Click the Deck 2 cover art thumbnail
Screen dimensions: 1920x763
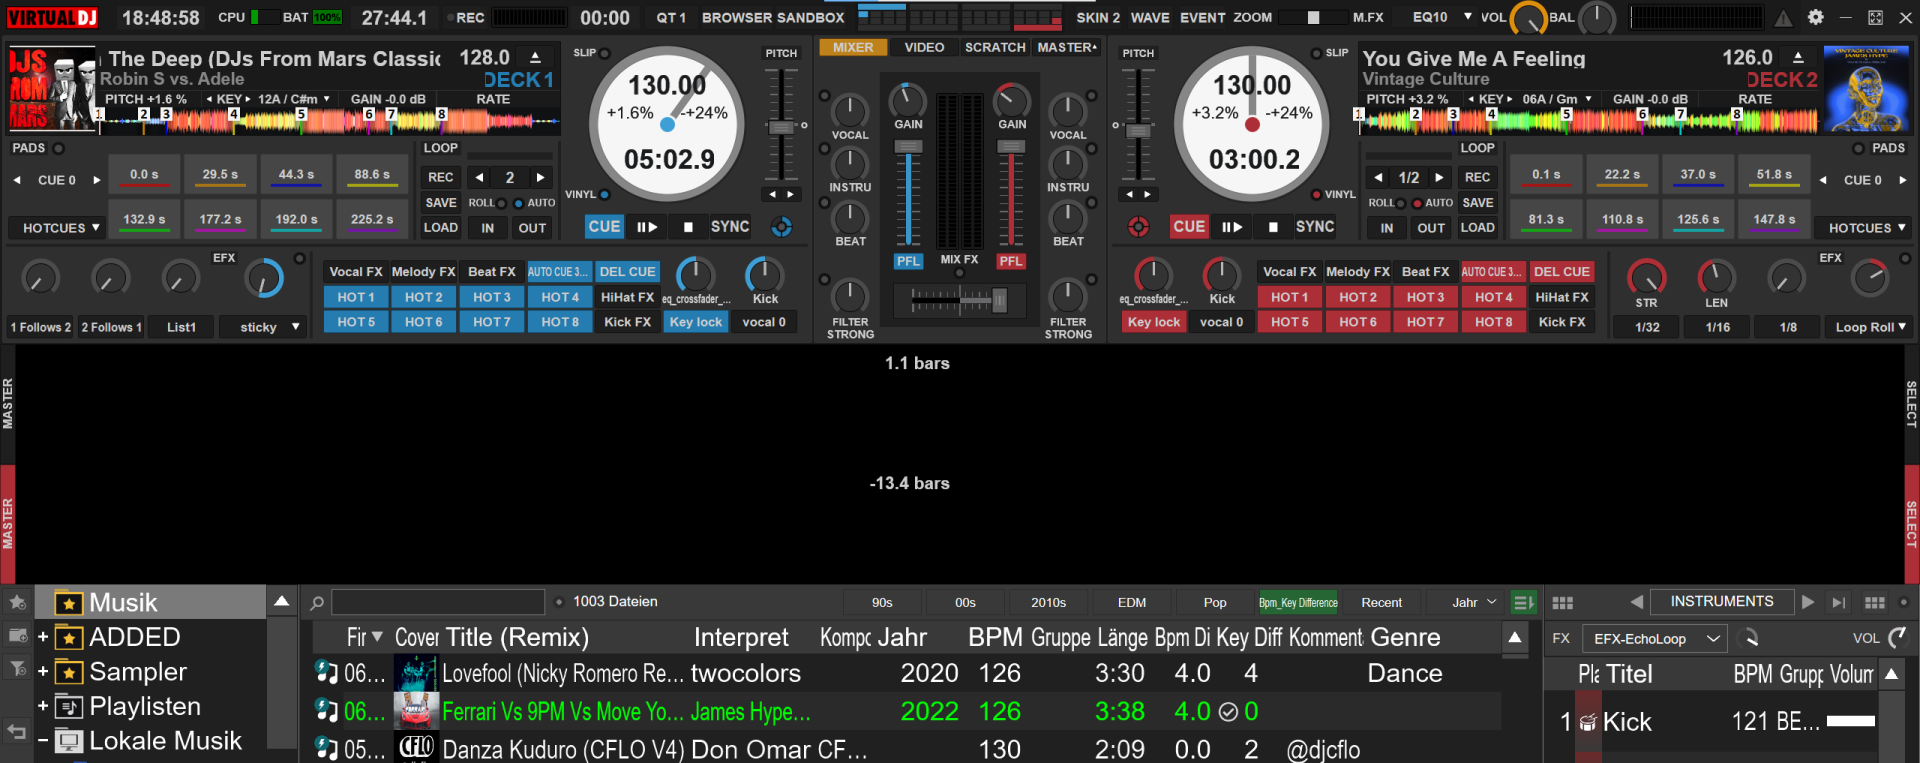click(x=1867, y=89)
